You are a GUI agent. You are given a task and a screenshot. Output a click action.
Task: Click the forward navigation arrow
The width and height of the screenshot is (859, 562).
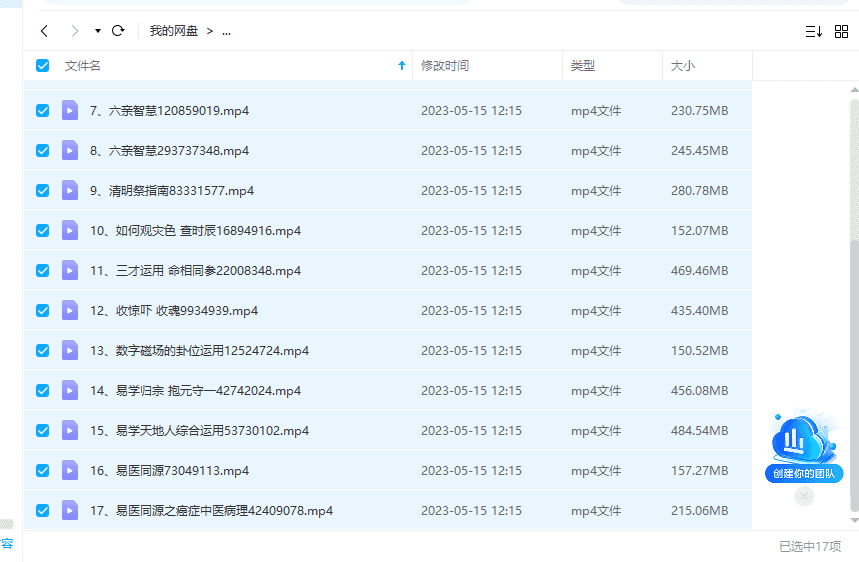(74, 31)
